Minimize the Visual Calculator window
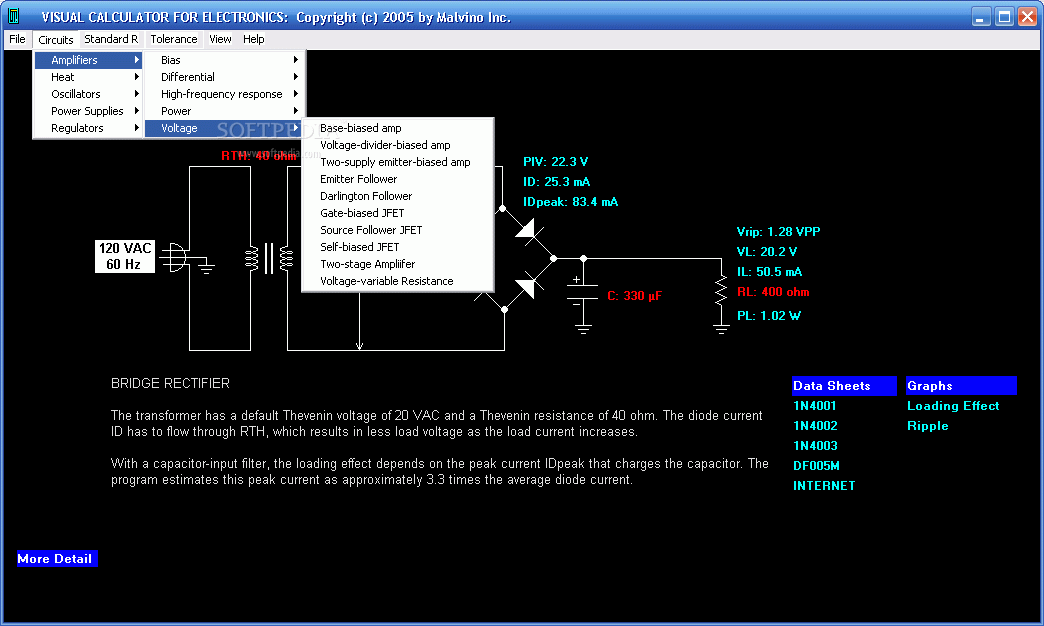 click(980, 17)
